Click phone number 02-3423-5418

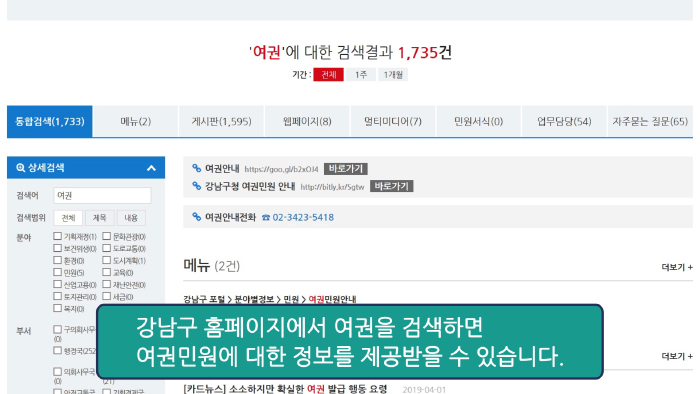click(303, 217)
